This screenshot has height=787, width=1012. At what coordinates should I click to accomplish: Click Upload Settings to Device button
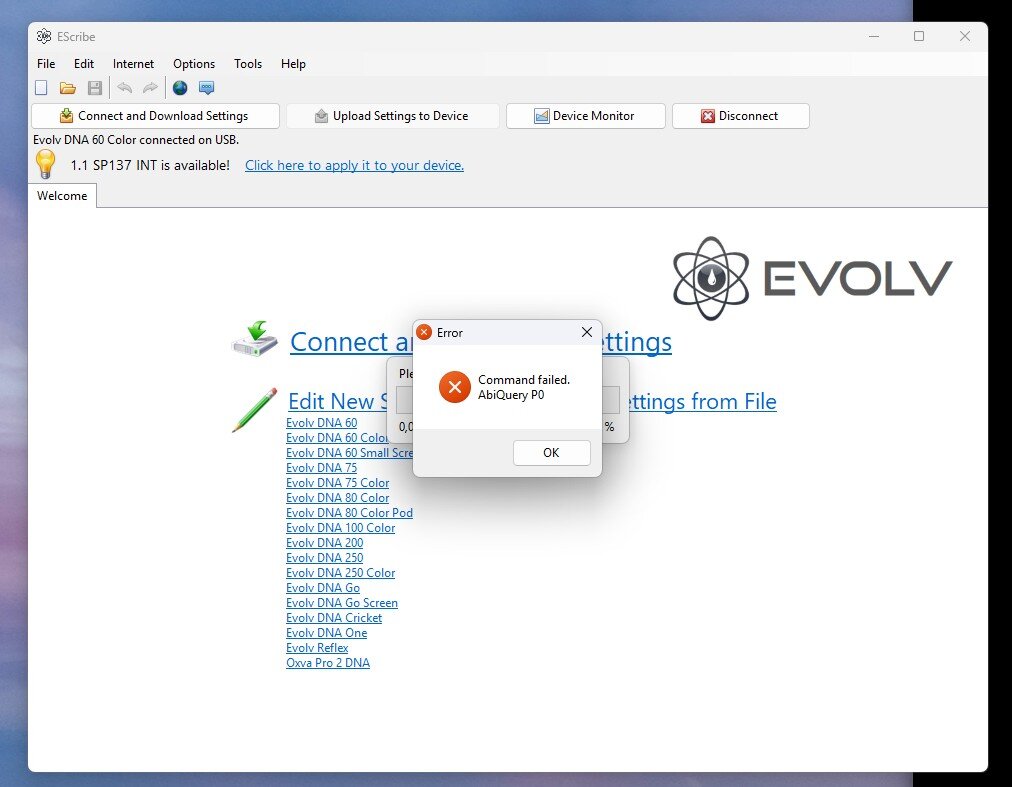(x=392, y=116)
